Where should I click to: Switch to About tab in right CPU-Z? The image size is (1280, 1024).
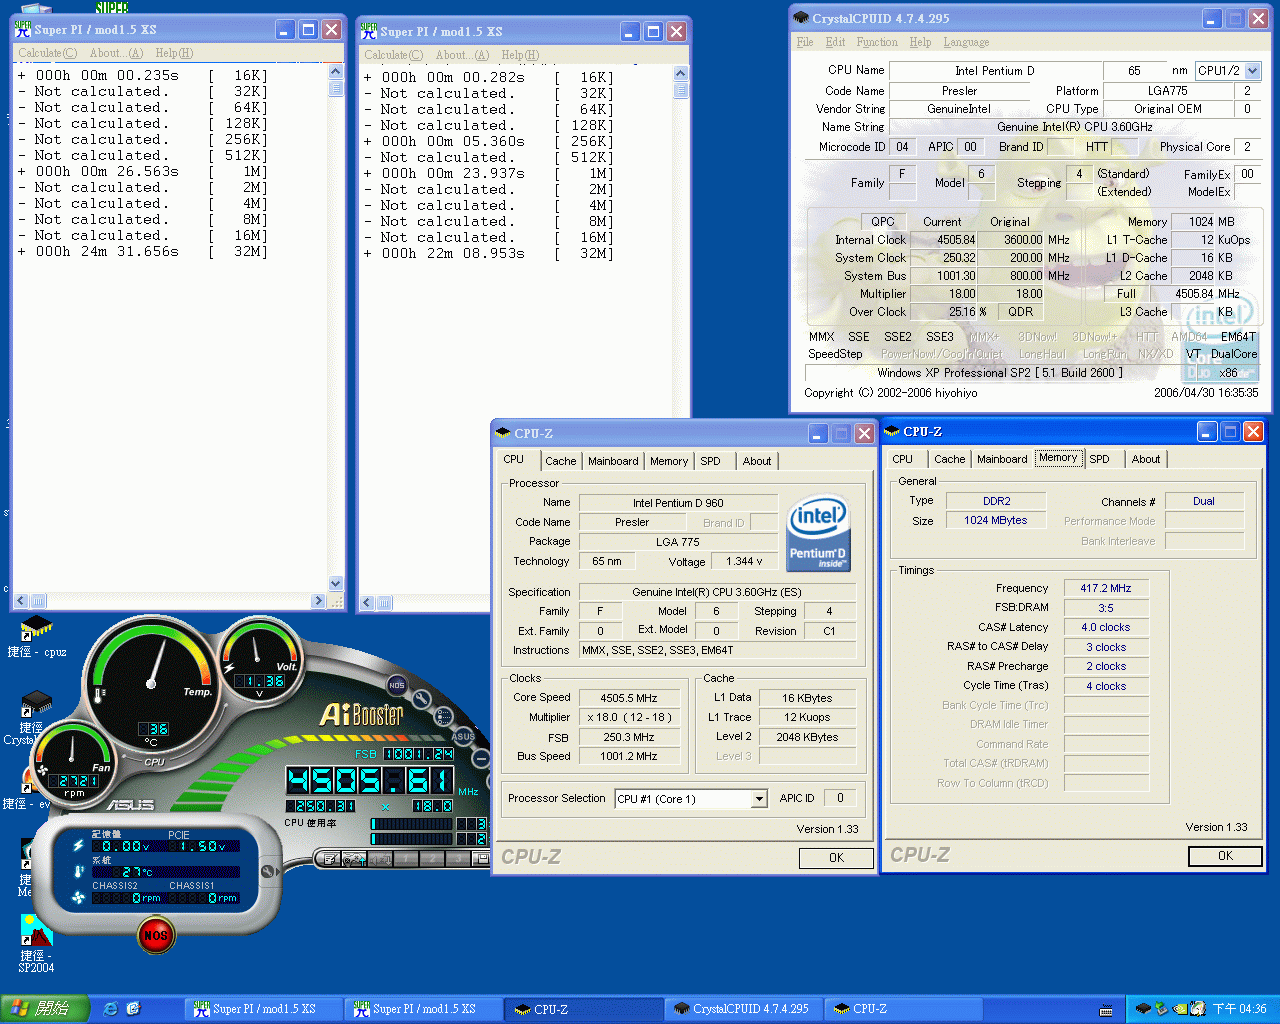coord(1146,459)
